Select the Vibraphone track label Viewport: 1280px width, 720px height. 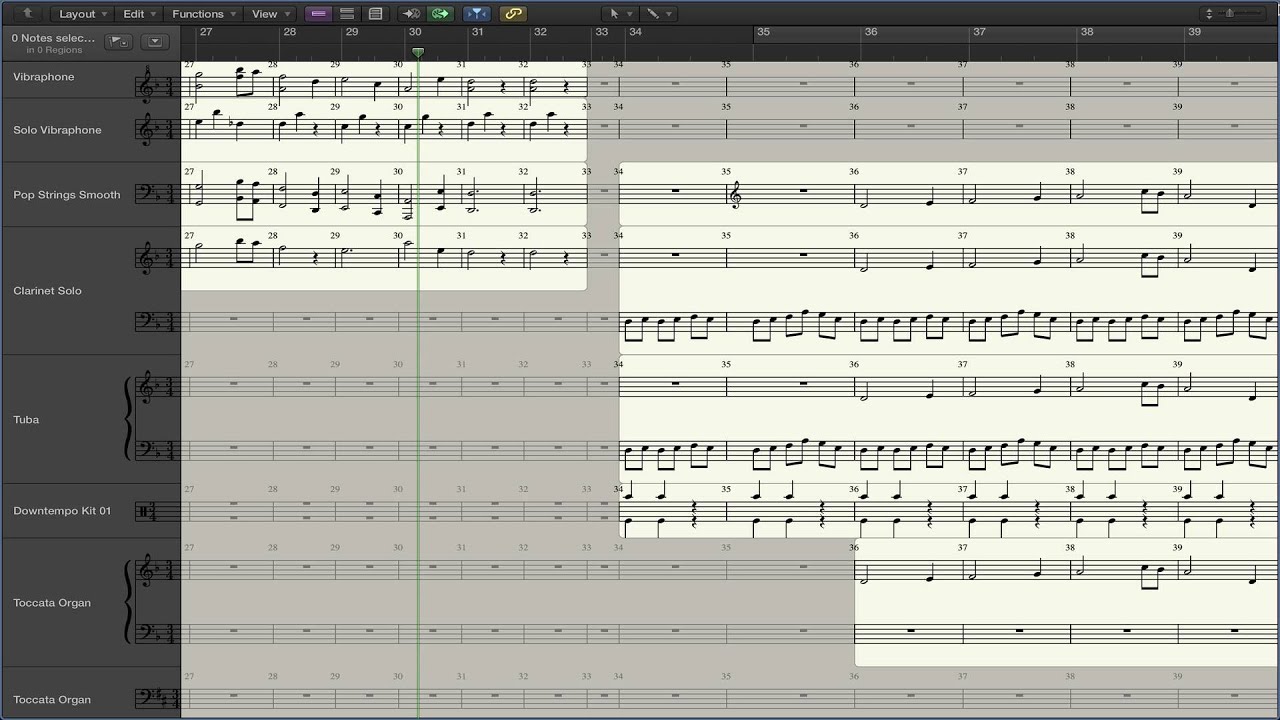44,77
